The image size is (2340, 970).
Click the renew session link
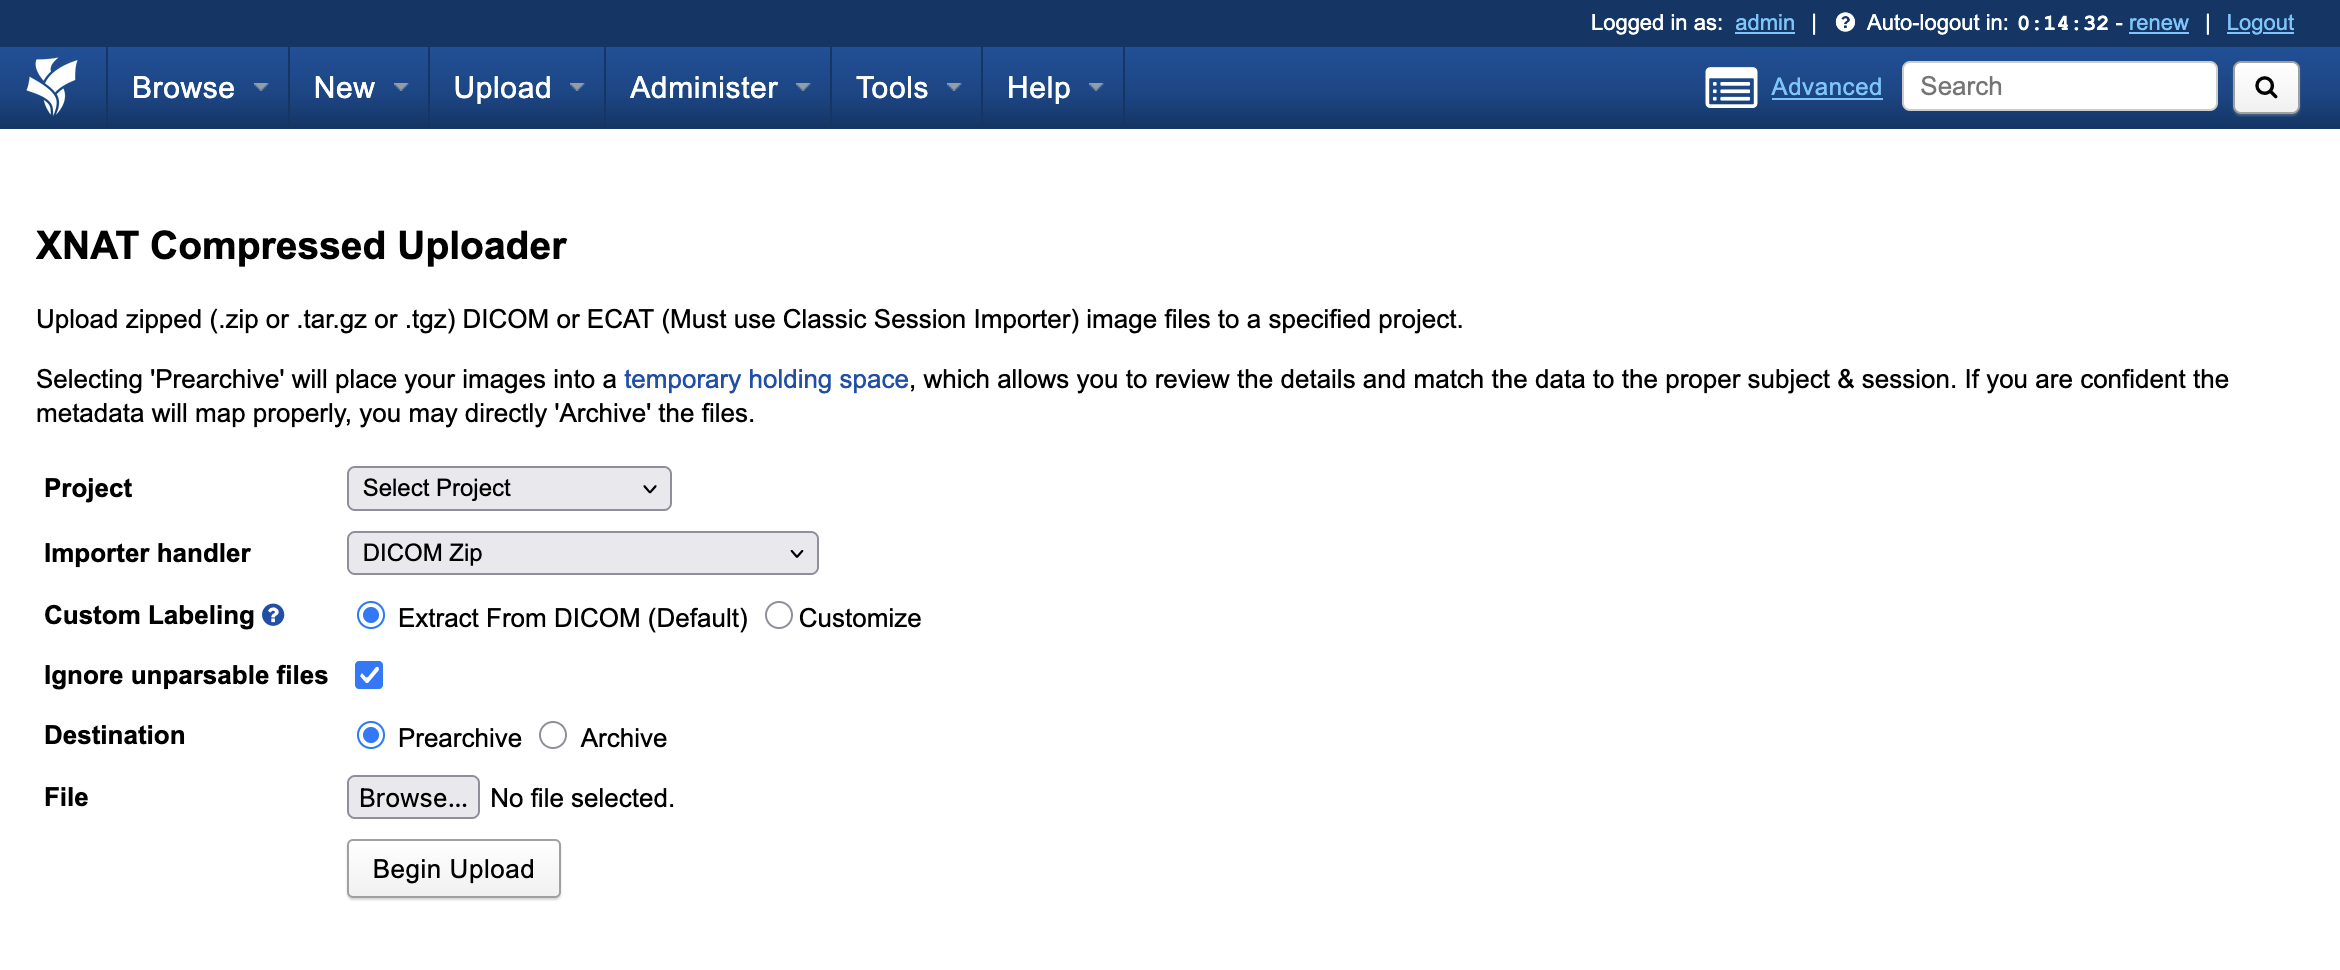pos(2158,22)
